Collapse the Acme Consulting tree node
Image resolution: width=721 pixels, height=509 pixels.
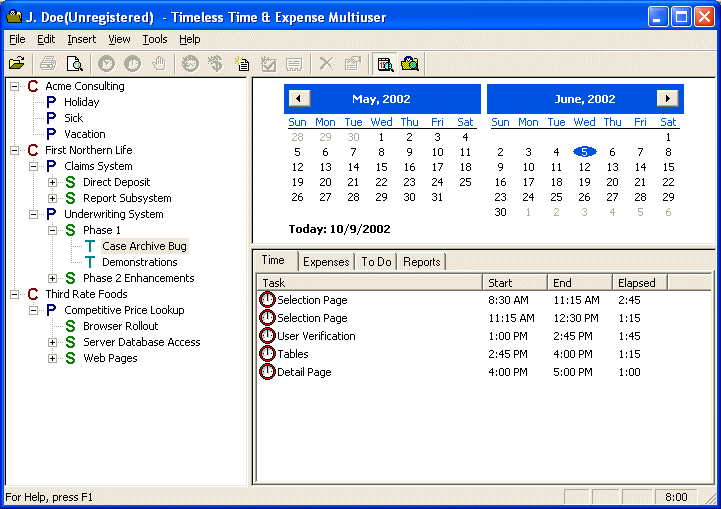tap(15, 86)
